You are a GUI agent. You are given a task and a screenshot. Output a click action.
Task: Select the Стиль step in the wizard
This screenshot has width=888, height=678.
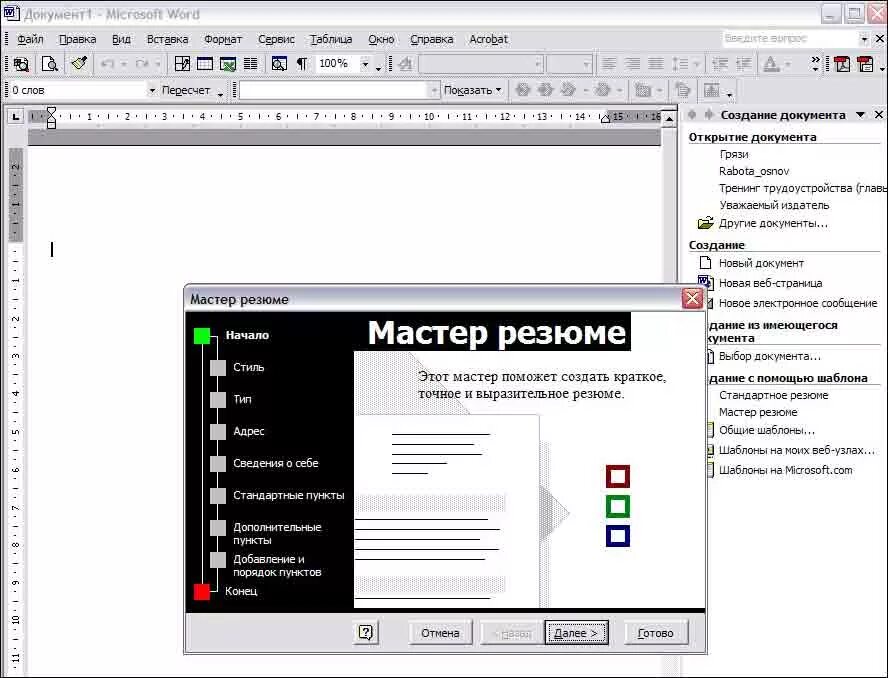click(246, 367)
